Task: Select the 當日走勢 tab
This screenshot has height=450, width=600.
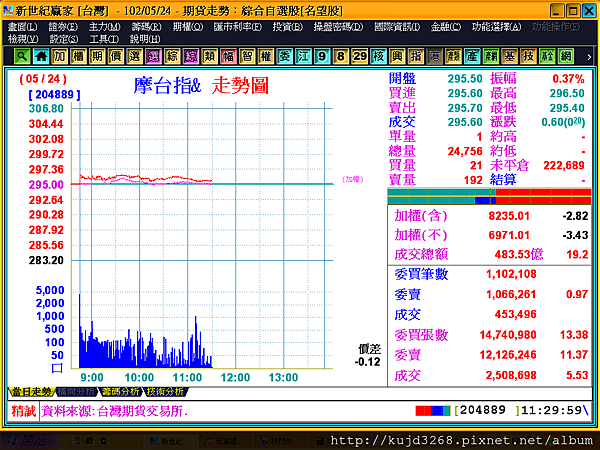Action: pos(31,392)
